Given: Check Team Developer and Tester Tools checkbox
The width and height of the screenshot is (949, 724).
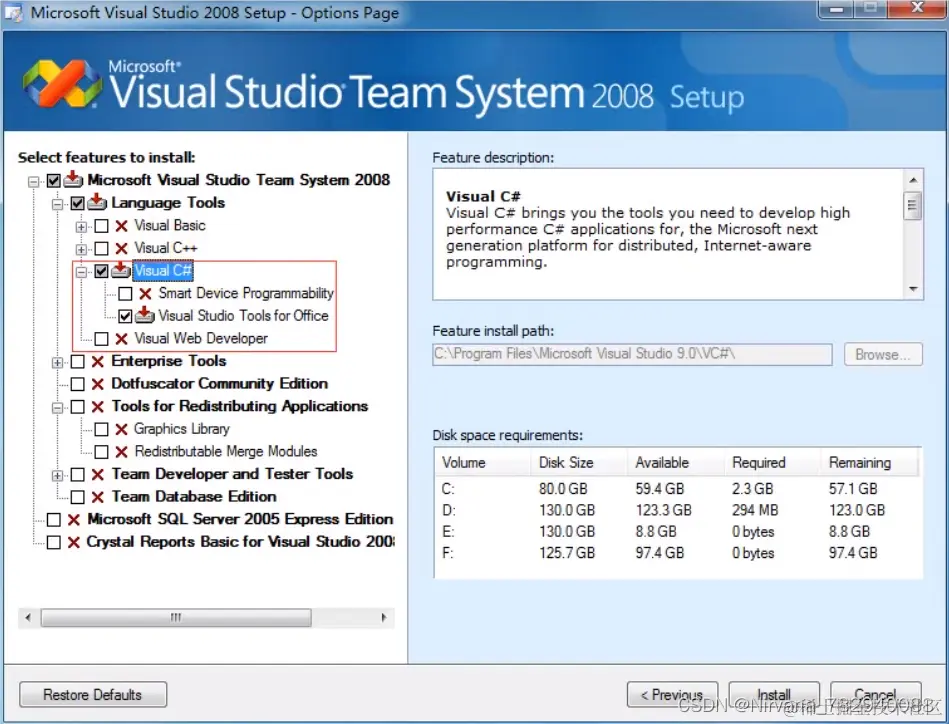Looking at the screenshot, I should pos(77,474).
